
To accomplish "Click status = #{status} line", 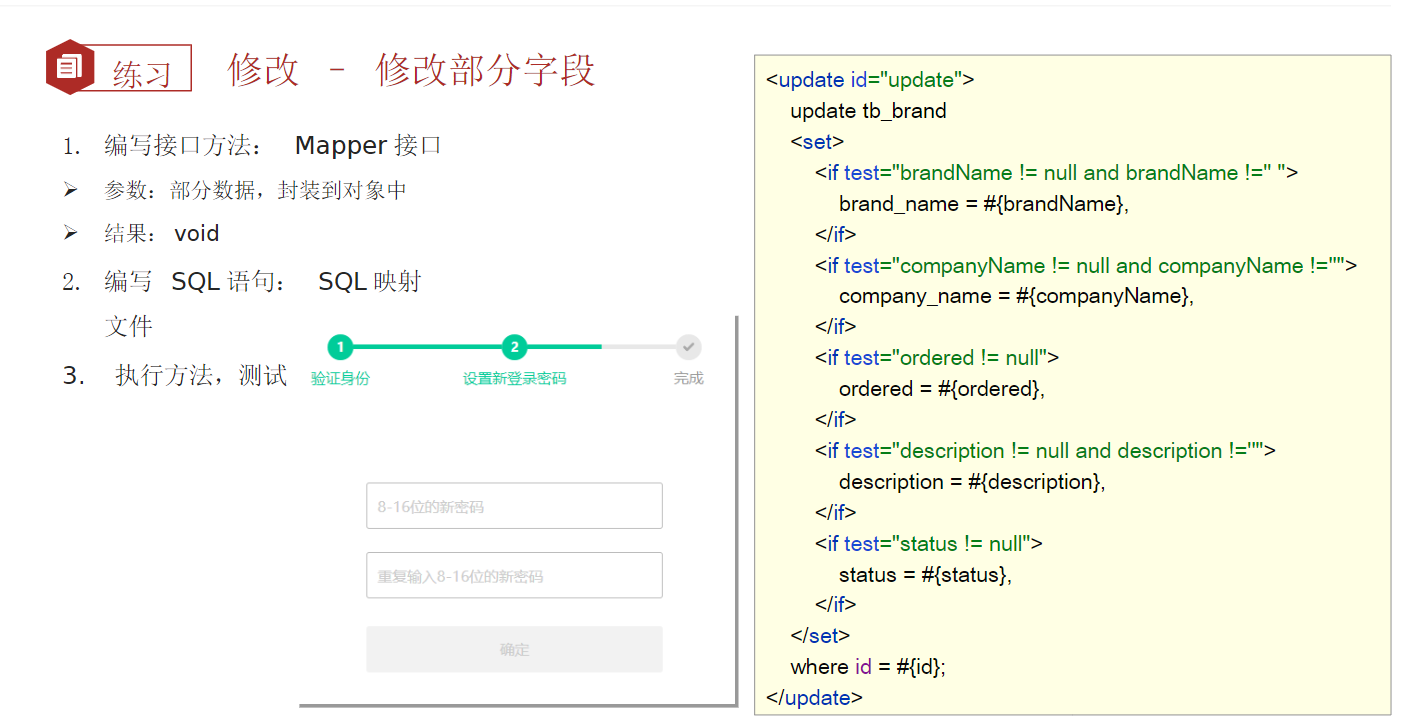I will pyautogui.click(x=925, y=575).
